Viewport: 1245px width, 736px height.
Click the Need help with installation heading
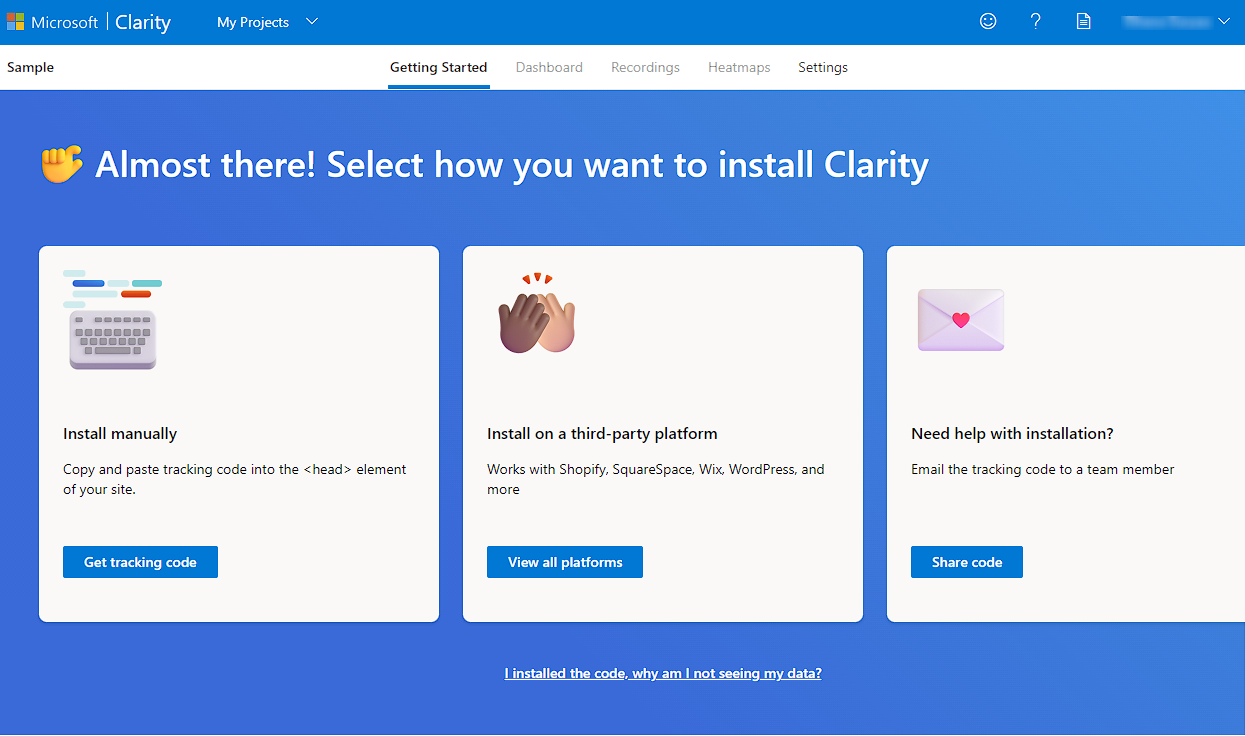click(1012, 434)
